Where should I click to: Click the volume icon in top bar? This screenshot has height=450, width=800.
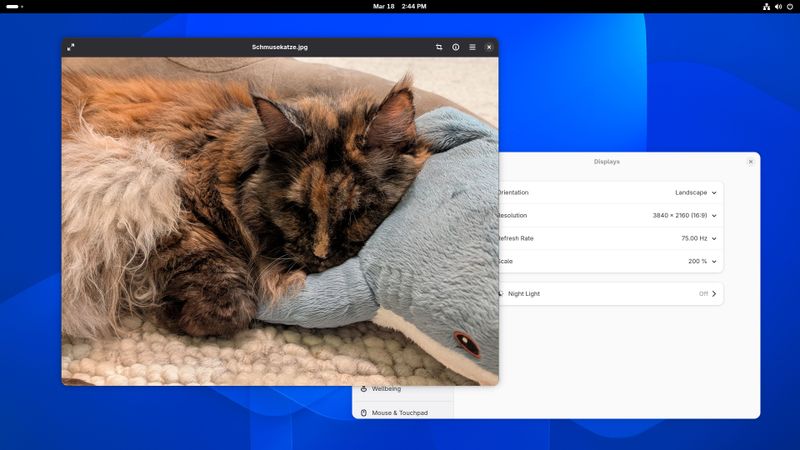(778, 7)
